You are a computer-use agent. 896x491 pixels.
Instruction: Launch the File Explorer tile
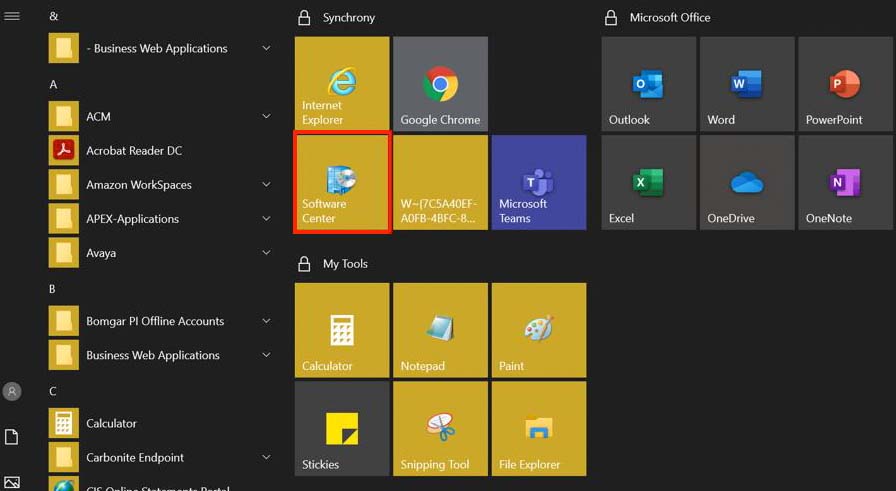539,428
